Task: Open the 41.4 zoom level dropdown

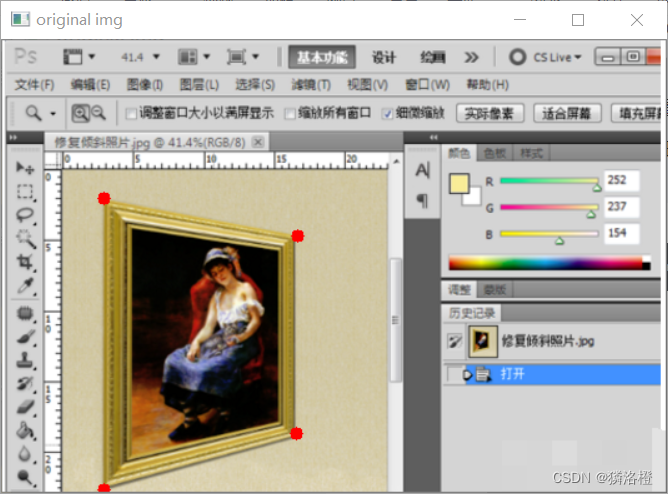Action: click(x=156, y=56)
